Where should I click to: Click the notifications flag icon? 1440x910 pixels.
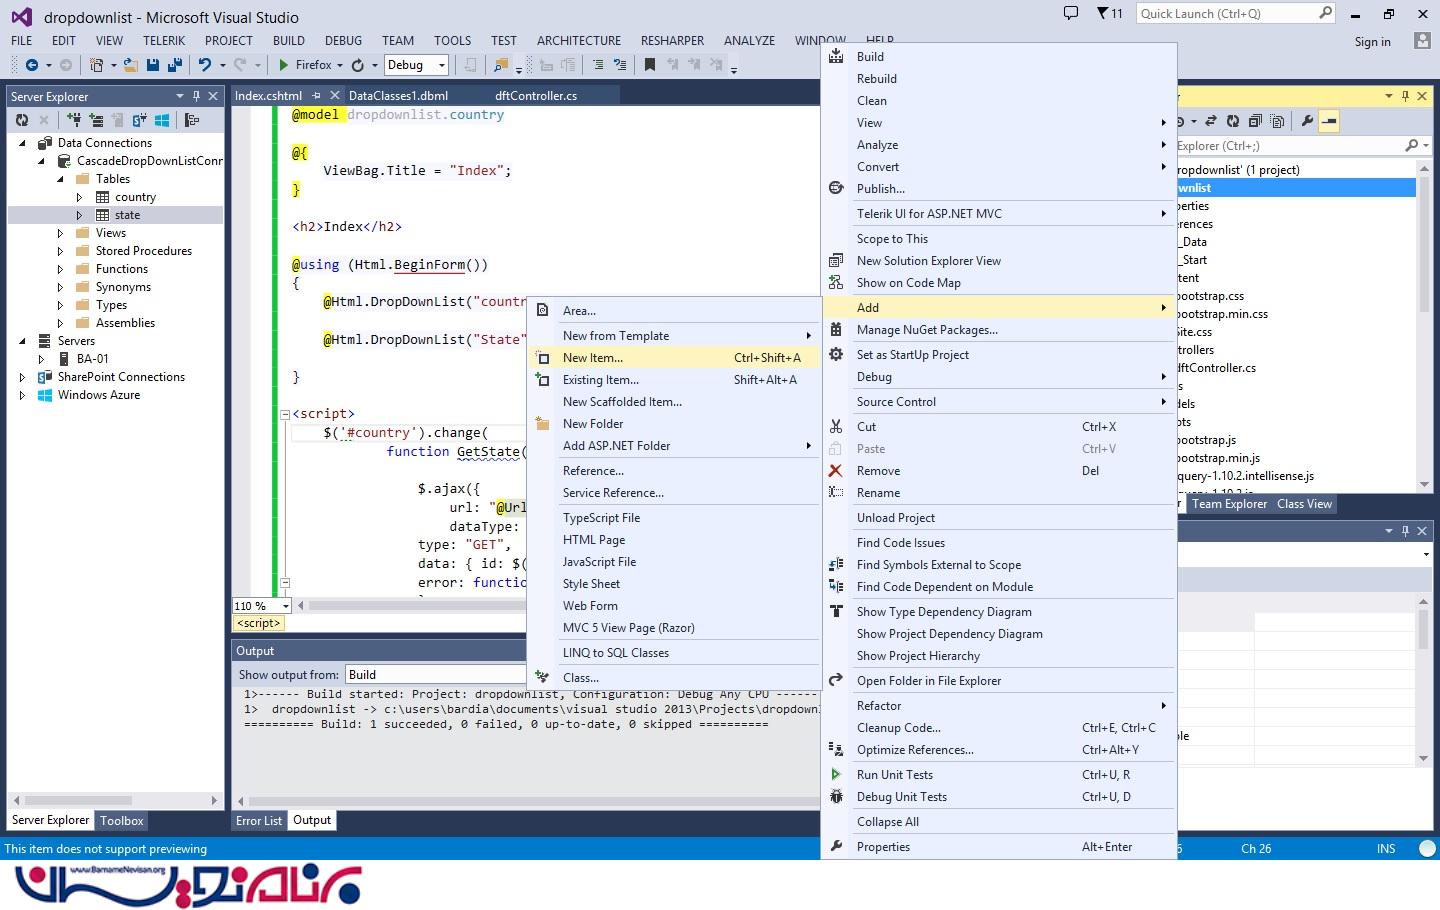[x=1103, y=14]
